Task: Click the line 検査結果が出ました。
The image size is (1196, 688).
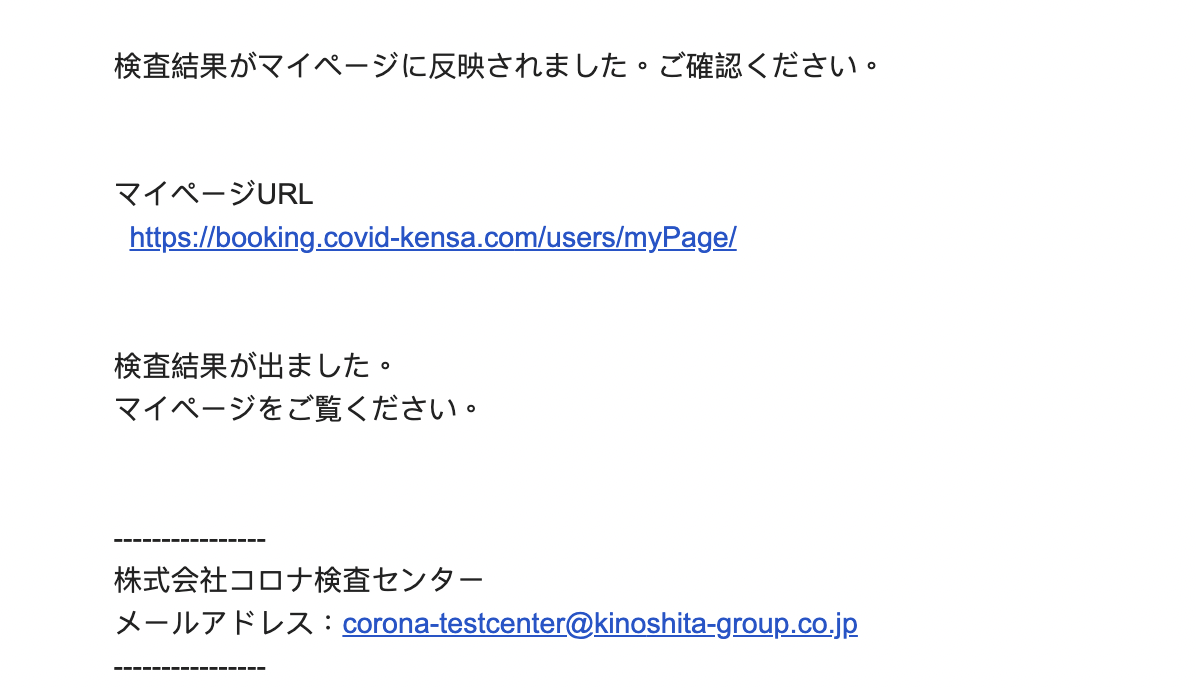Action: 255,366
